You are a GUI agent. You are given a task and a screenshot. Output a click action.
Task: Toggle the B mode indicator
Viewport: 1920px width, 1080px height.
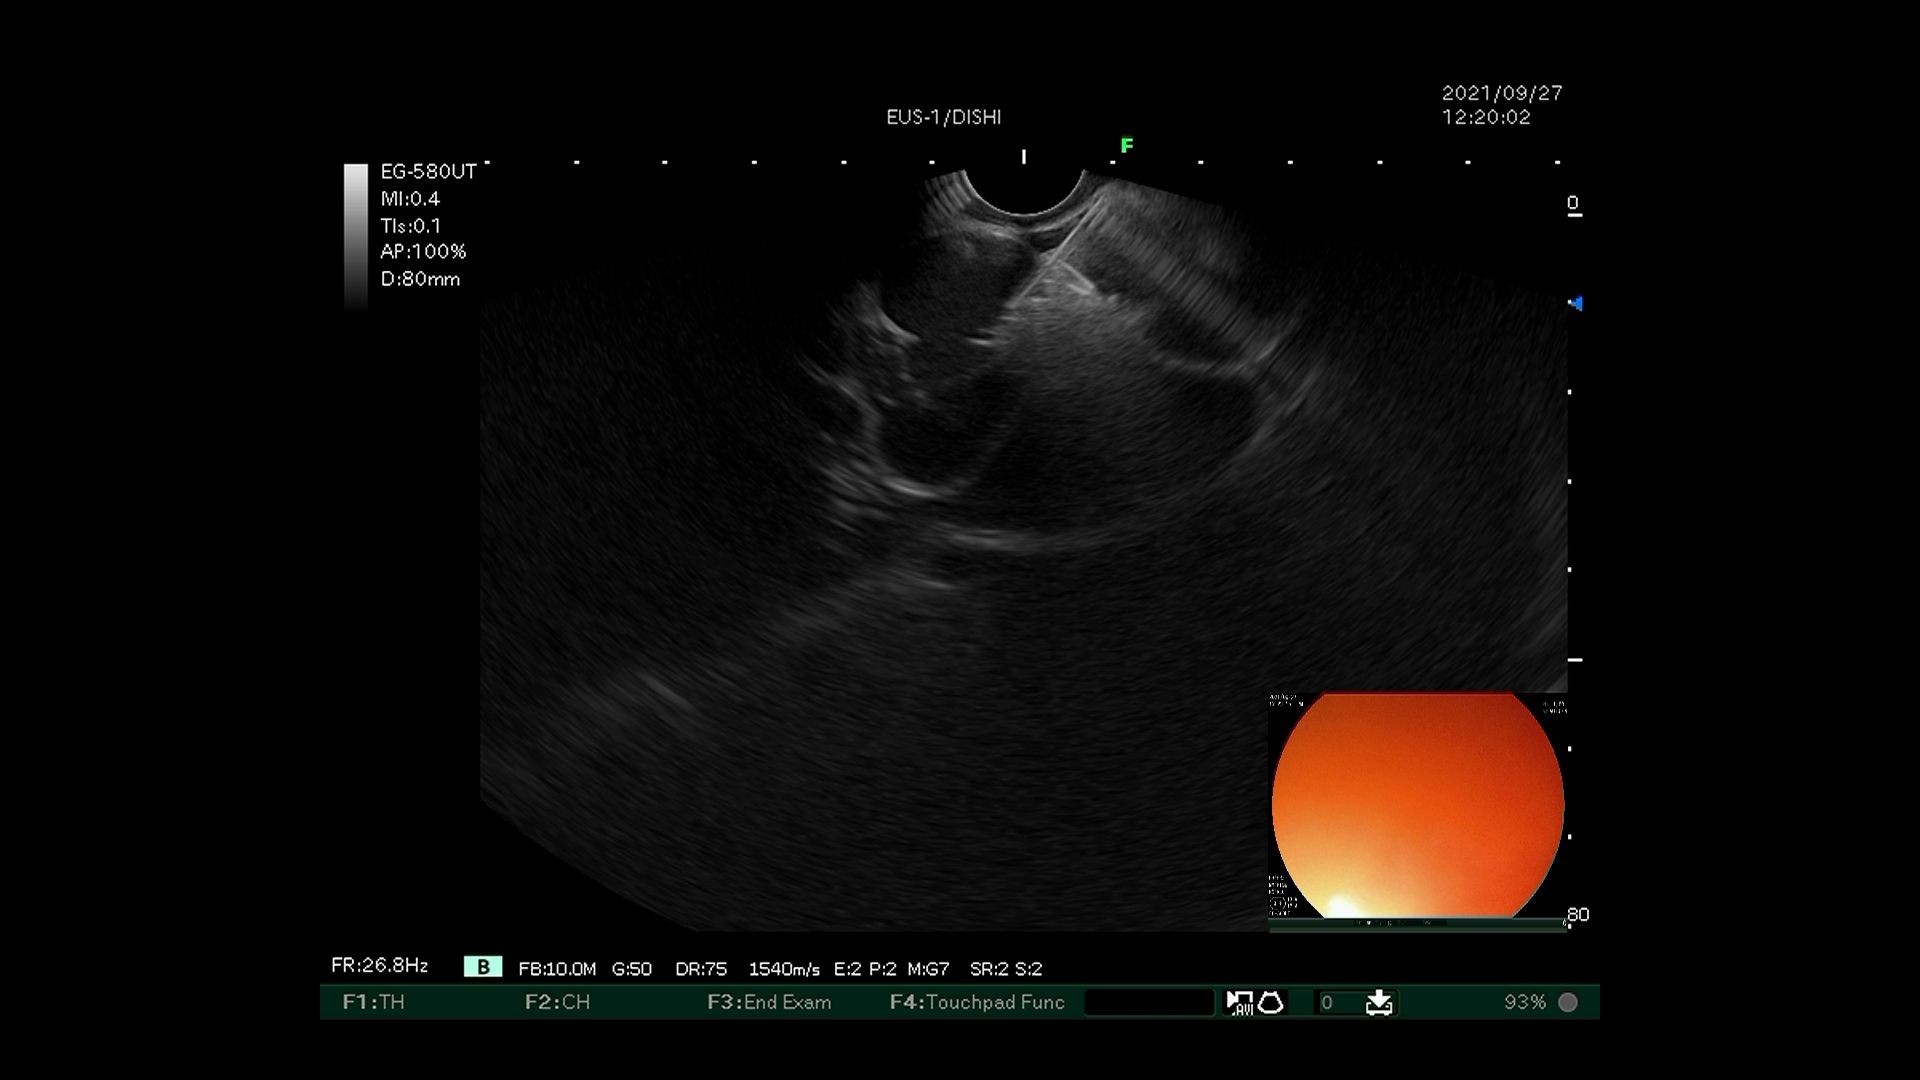483,967
